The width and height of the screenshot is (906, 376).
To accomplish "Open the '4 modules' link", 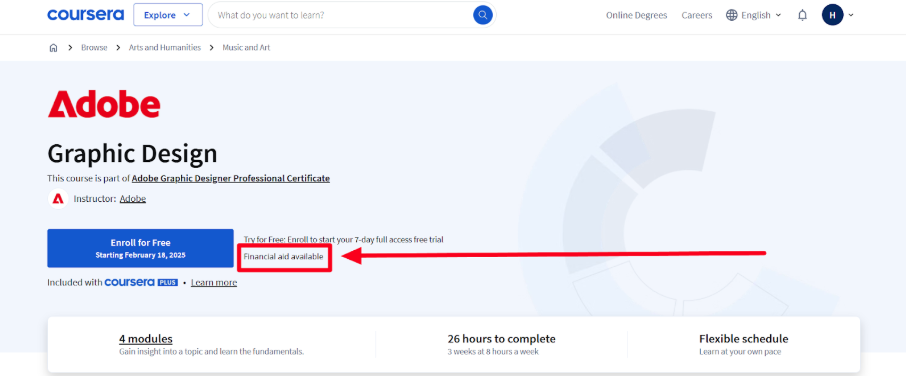I will (x=146, y=339).
